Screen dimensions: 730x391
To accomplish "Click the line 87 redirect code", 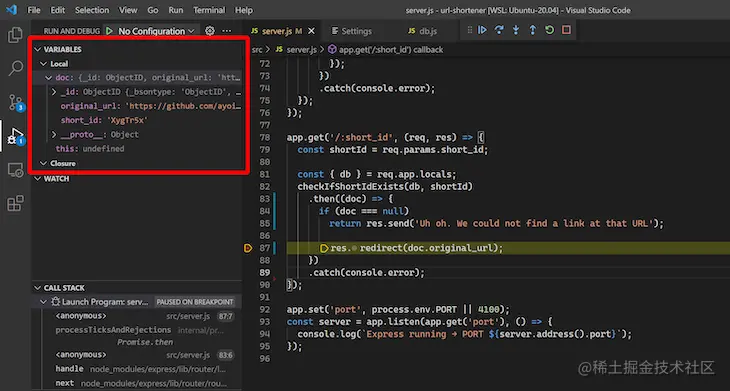I will [x=417, y=248].
